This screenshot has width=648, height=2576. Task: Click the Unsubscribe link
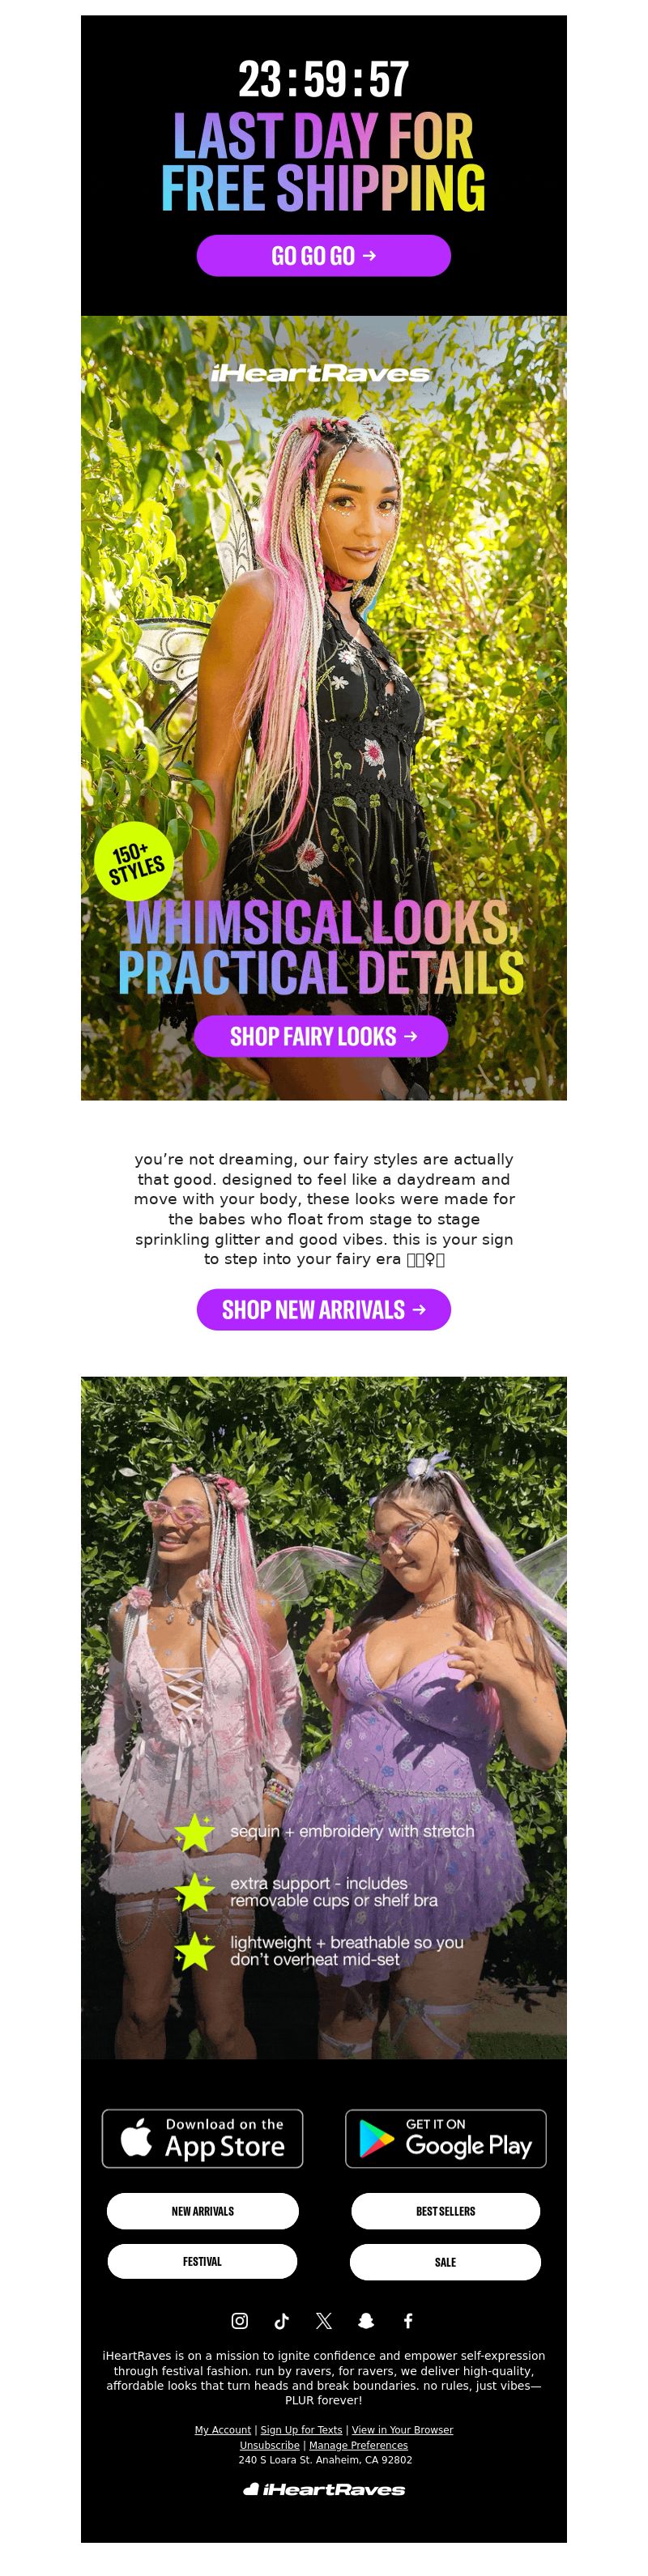pos(269,2444)
